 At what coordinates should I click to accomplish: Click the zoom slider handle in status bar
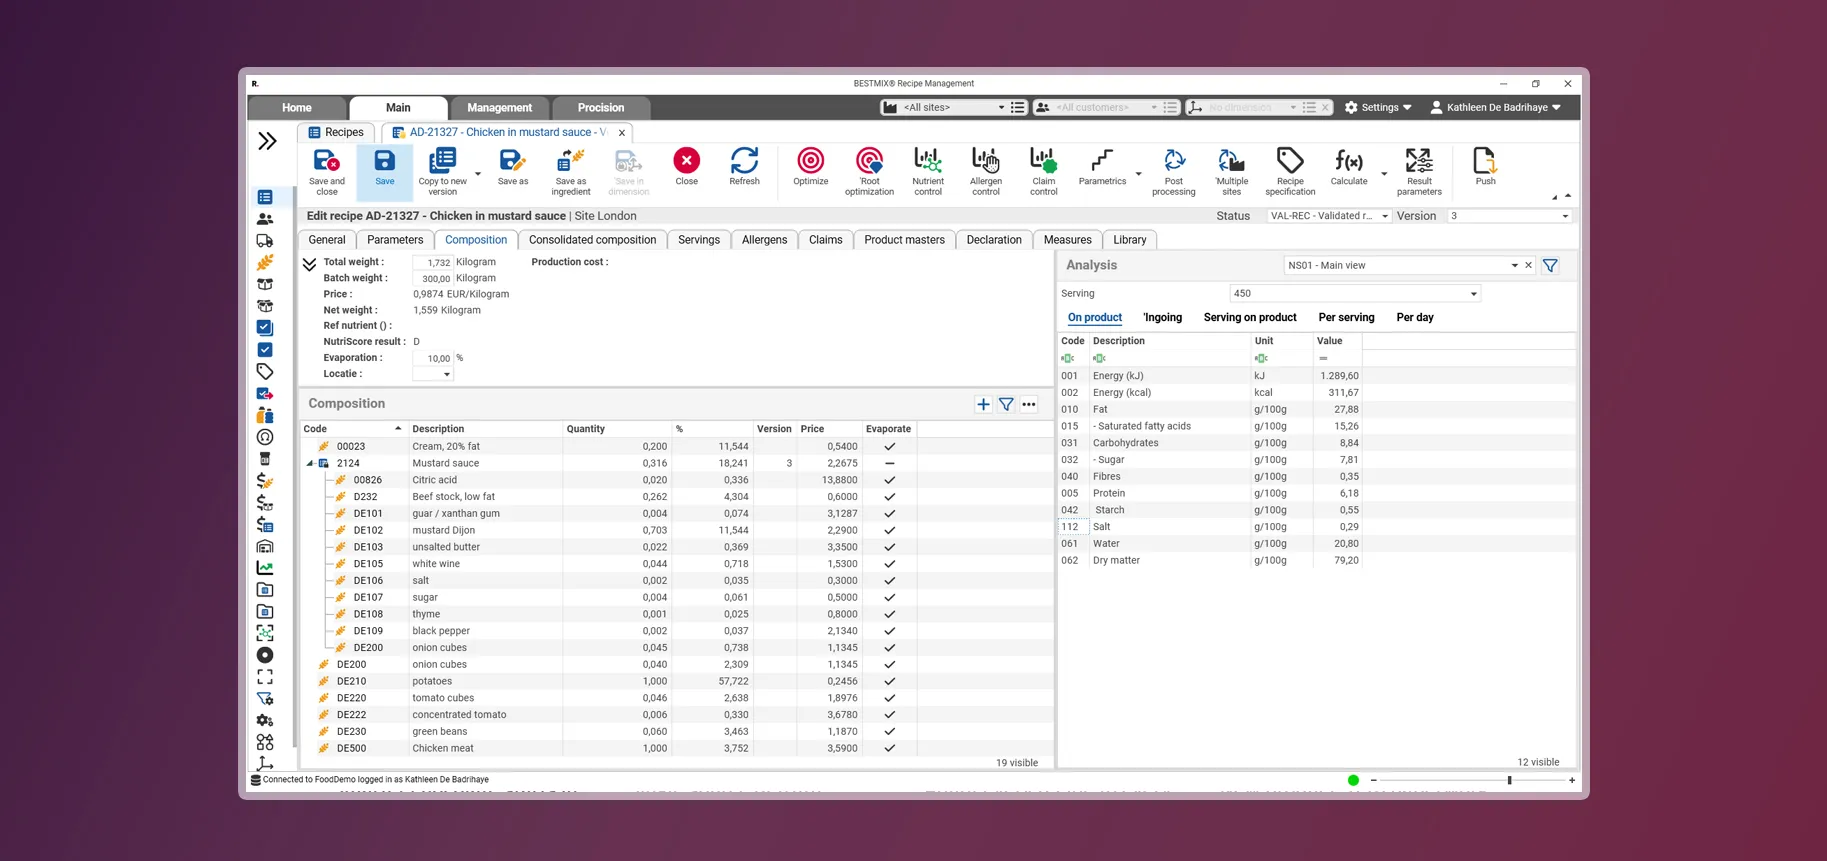(x=1509, y=780)
